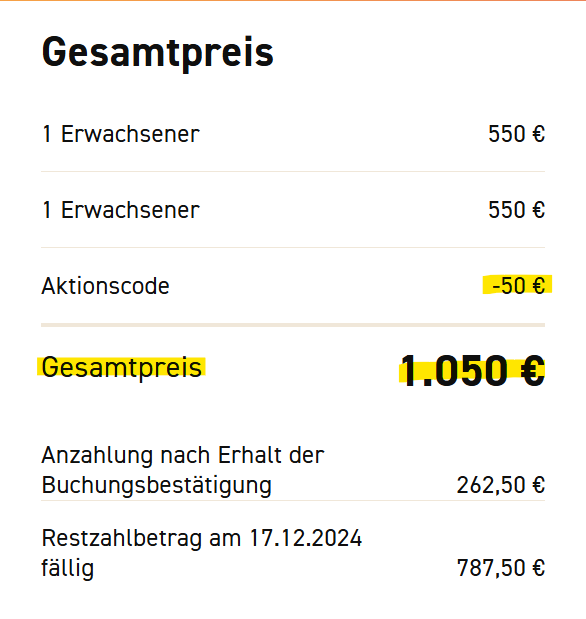Select the highlighted -50 € discount
Image resolution: width=586 pixels, height=619 pixels.
518,286
